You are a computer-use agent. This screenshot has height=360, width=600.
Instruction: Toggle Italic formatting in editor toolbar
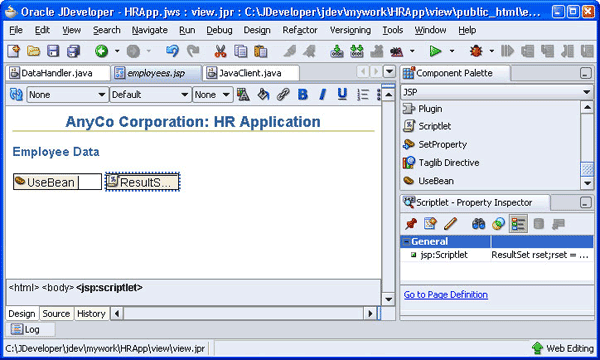point(323,94)
